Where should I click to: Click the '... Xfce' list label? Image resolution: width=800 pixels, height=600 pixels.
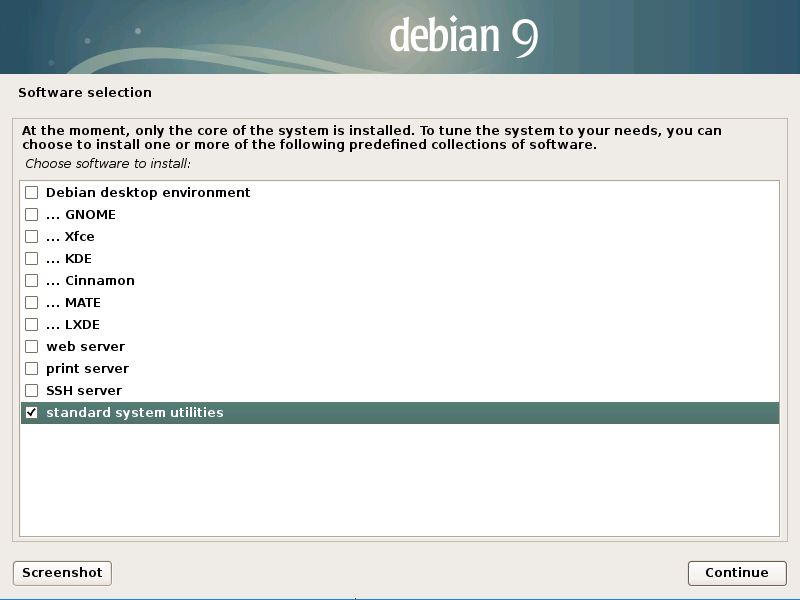(x=70, y=236)
